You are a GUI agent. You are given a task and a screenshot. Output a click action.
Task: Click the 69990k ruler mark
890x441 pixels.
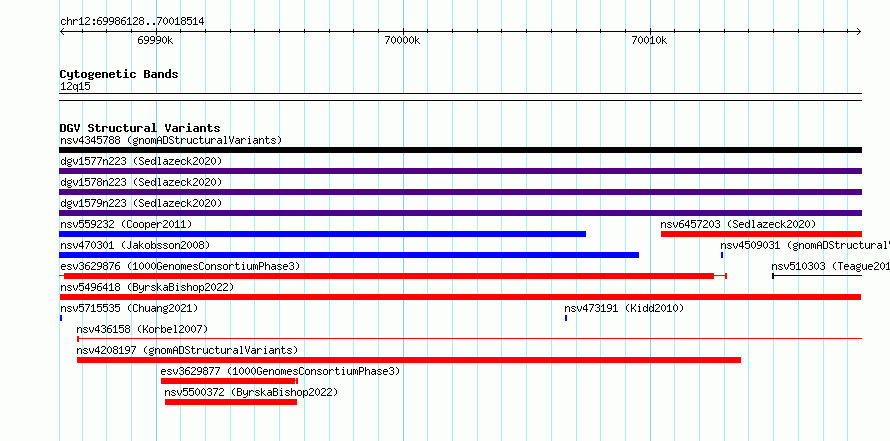tap(155, 40)
